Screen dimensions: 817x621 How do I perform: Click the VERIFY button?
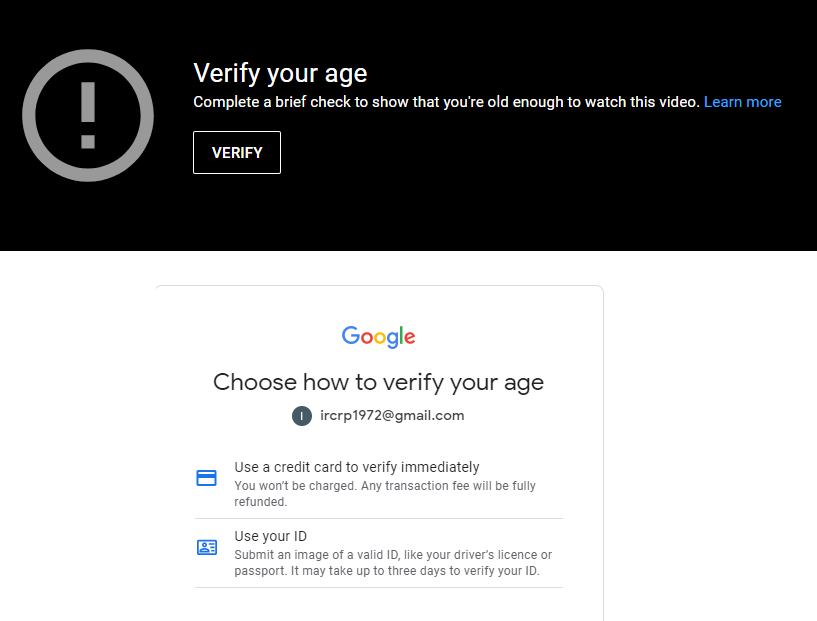237,153
